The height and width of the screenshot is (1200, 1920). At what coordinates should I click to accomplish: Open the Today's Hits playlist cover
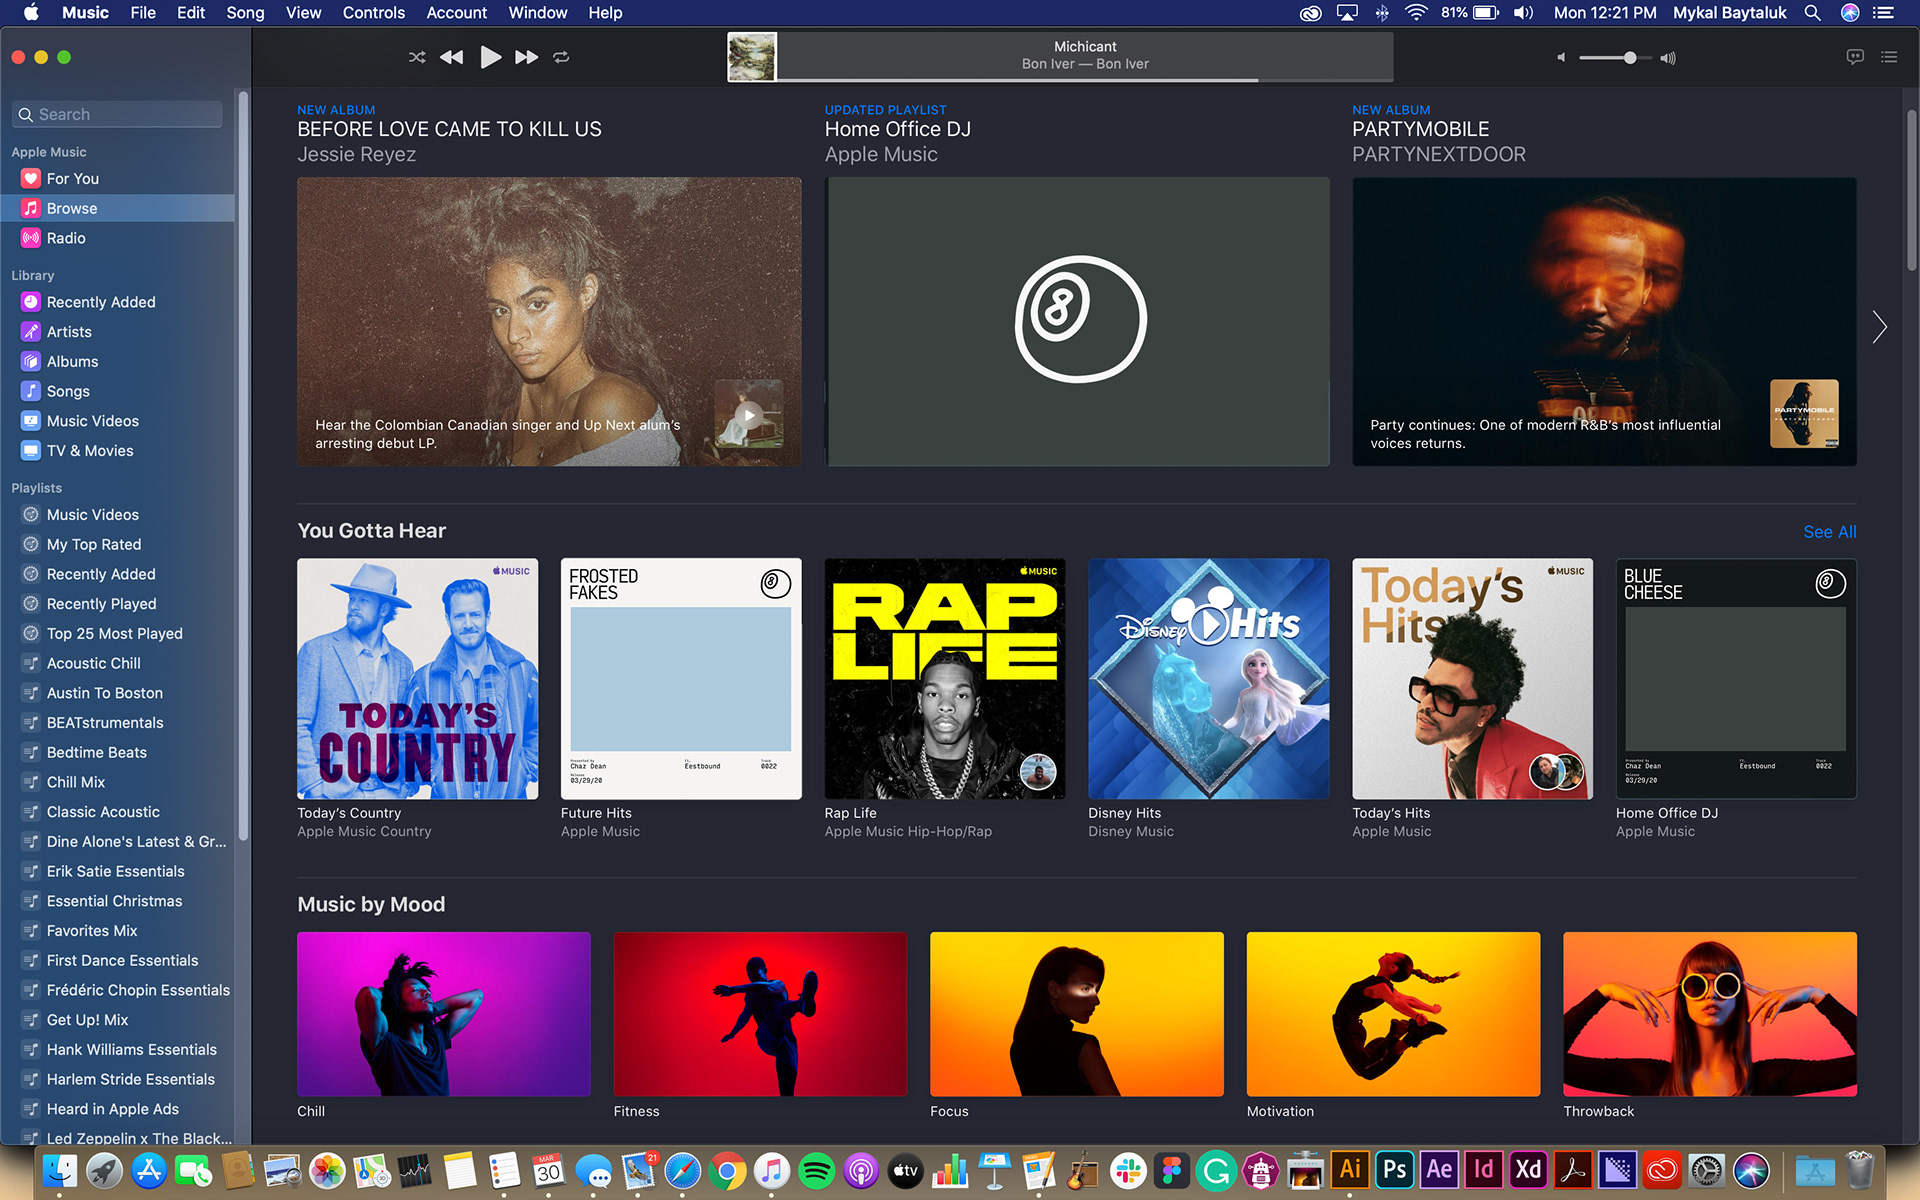tap(1473, 679)
